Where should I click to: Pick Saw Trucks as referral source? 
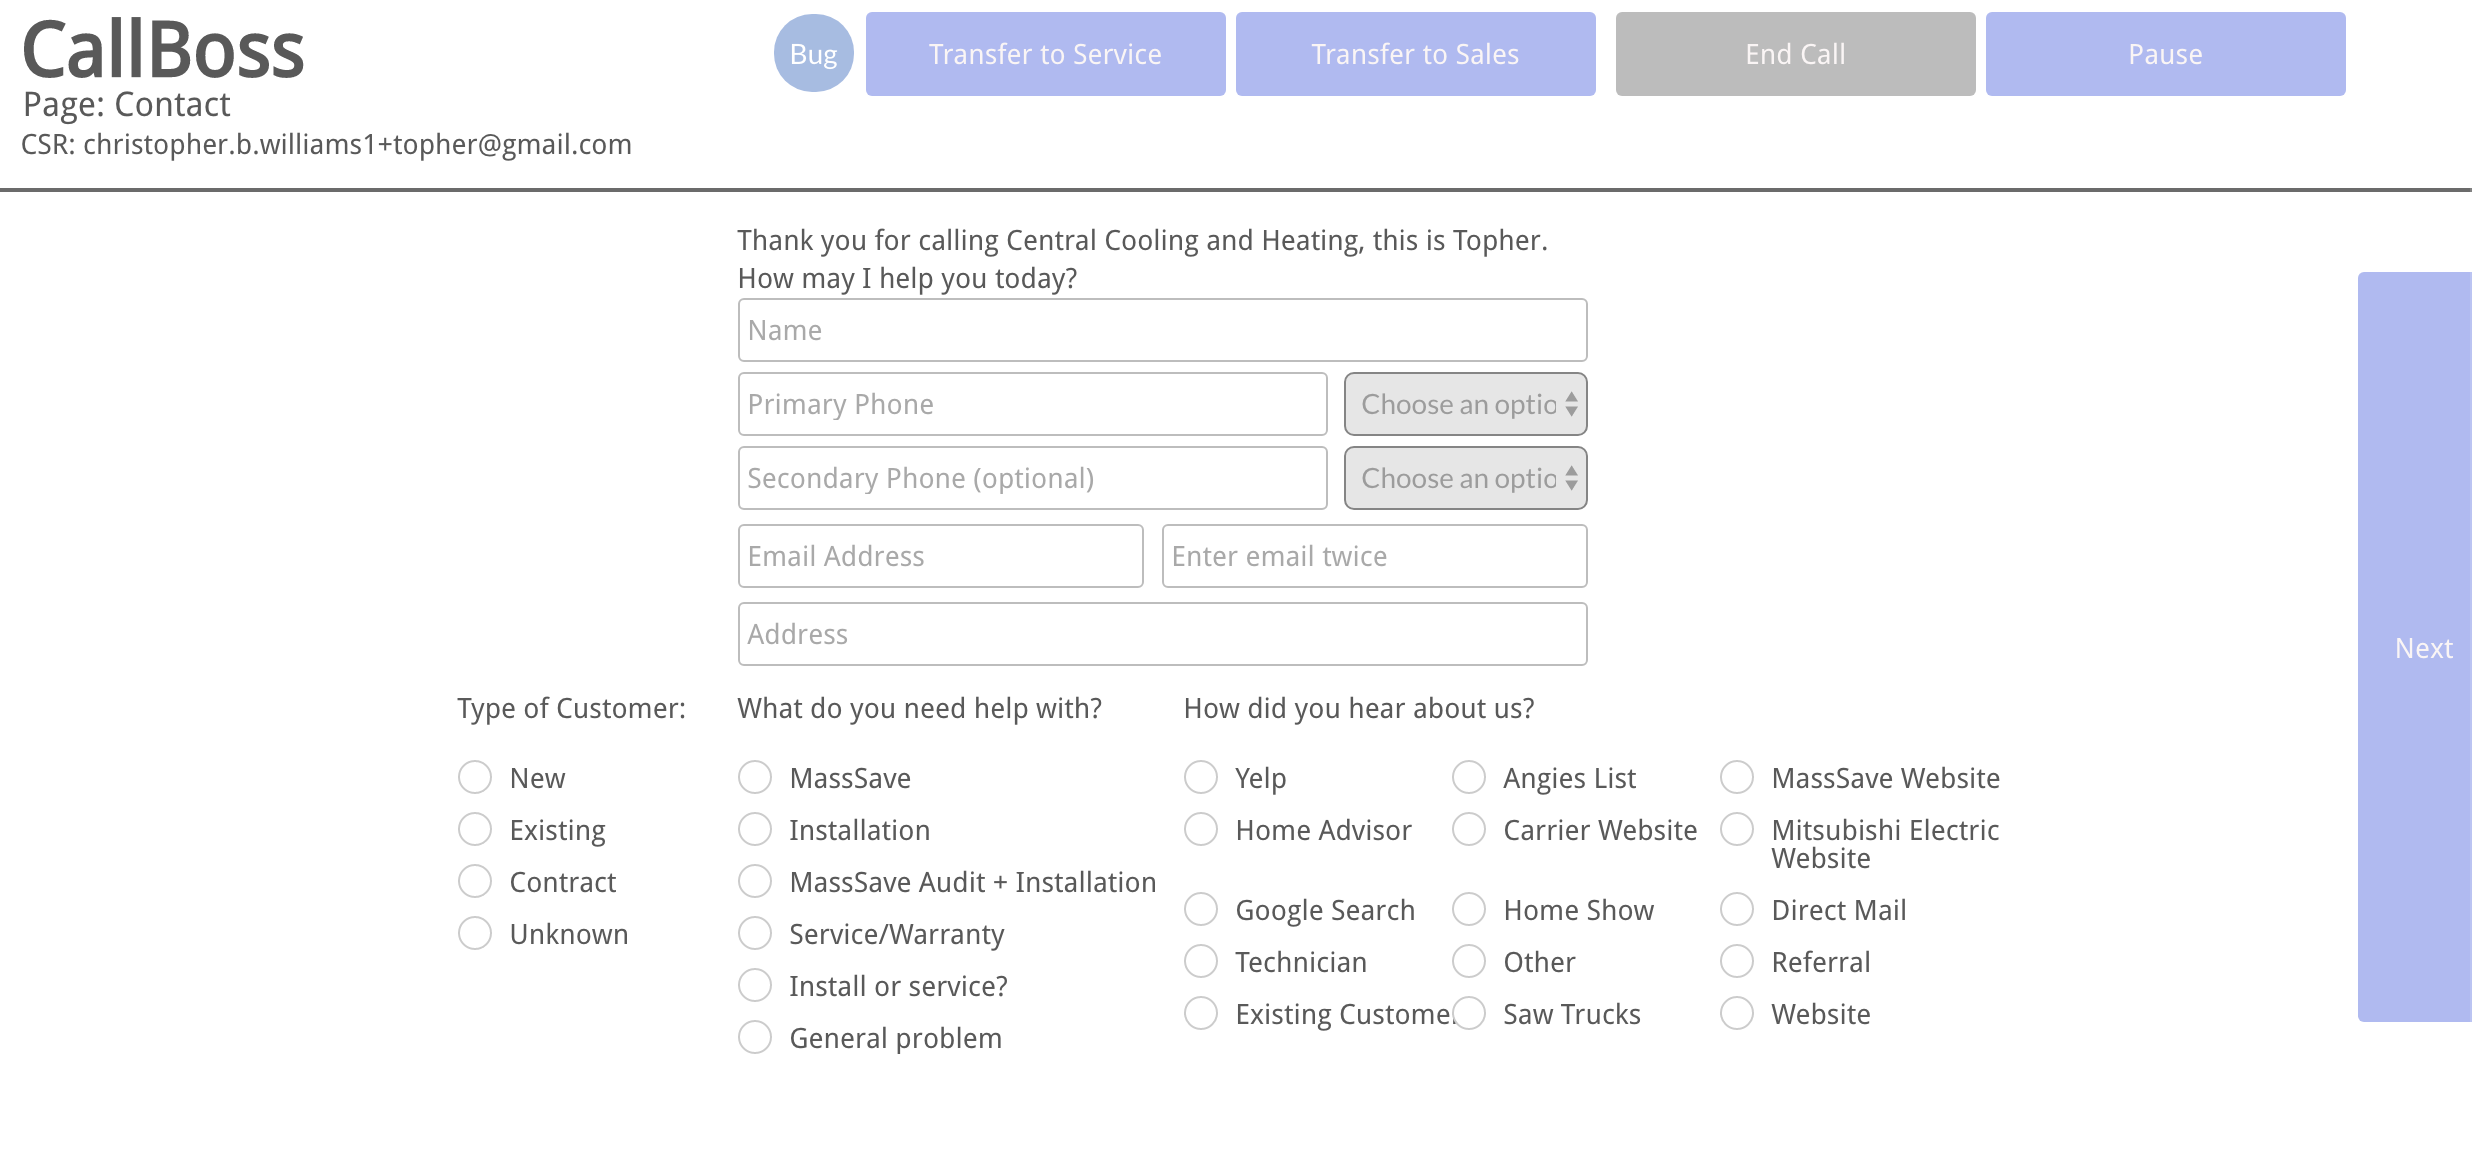pyautogui.click(x=1469, y=1013)
